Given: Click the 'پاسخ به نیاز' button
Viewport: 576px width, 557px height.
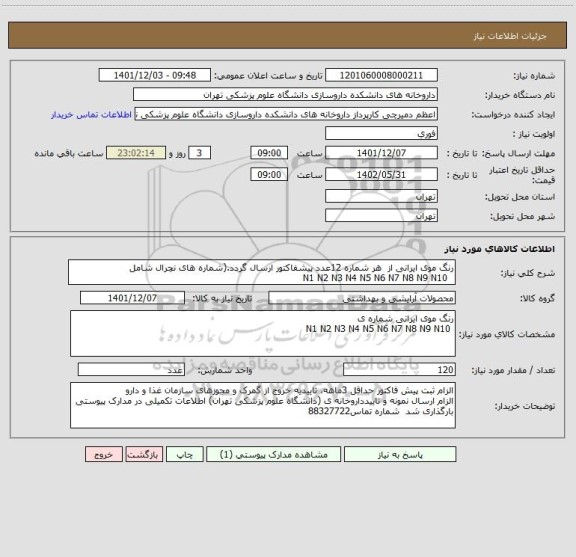Looking at the screenshot, I should 400,454.
